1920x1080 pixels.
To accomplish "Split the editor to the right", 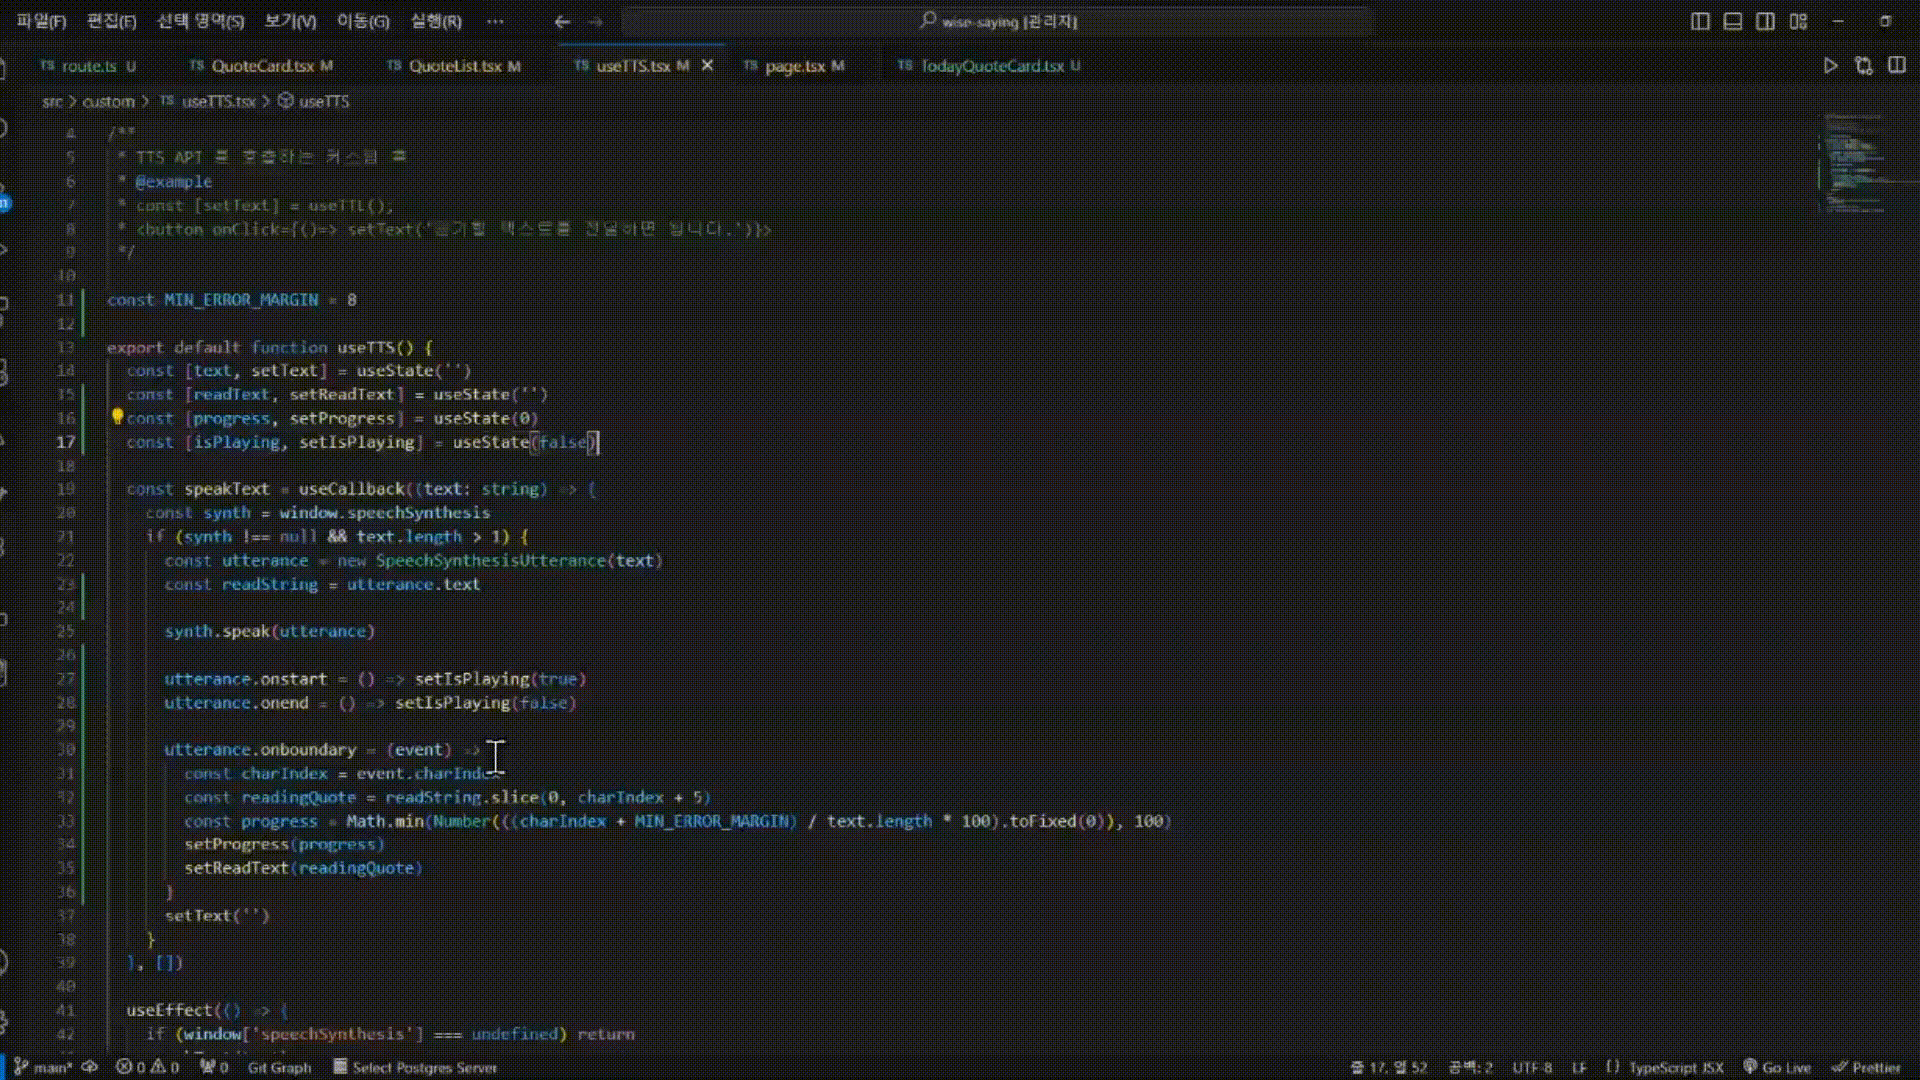I will coord(1897,66).
